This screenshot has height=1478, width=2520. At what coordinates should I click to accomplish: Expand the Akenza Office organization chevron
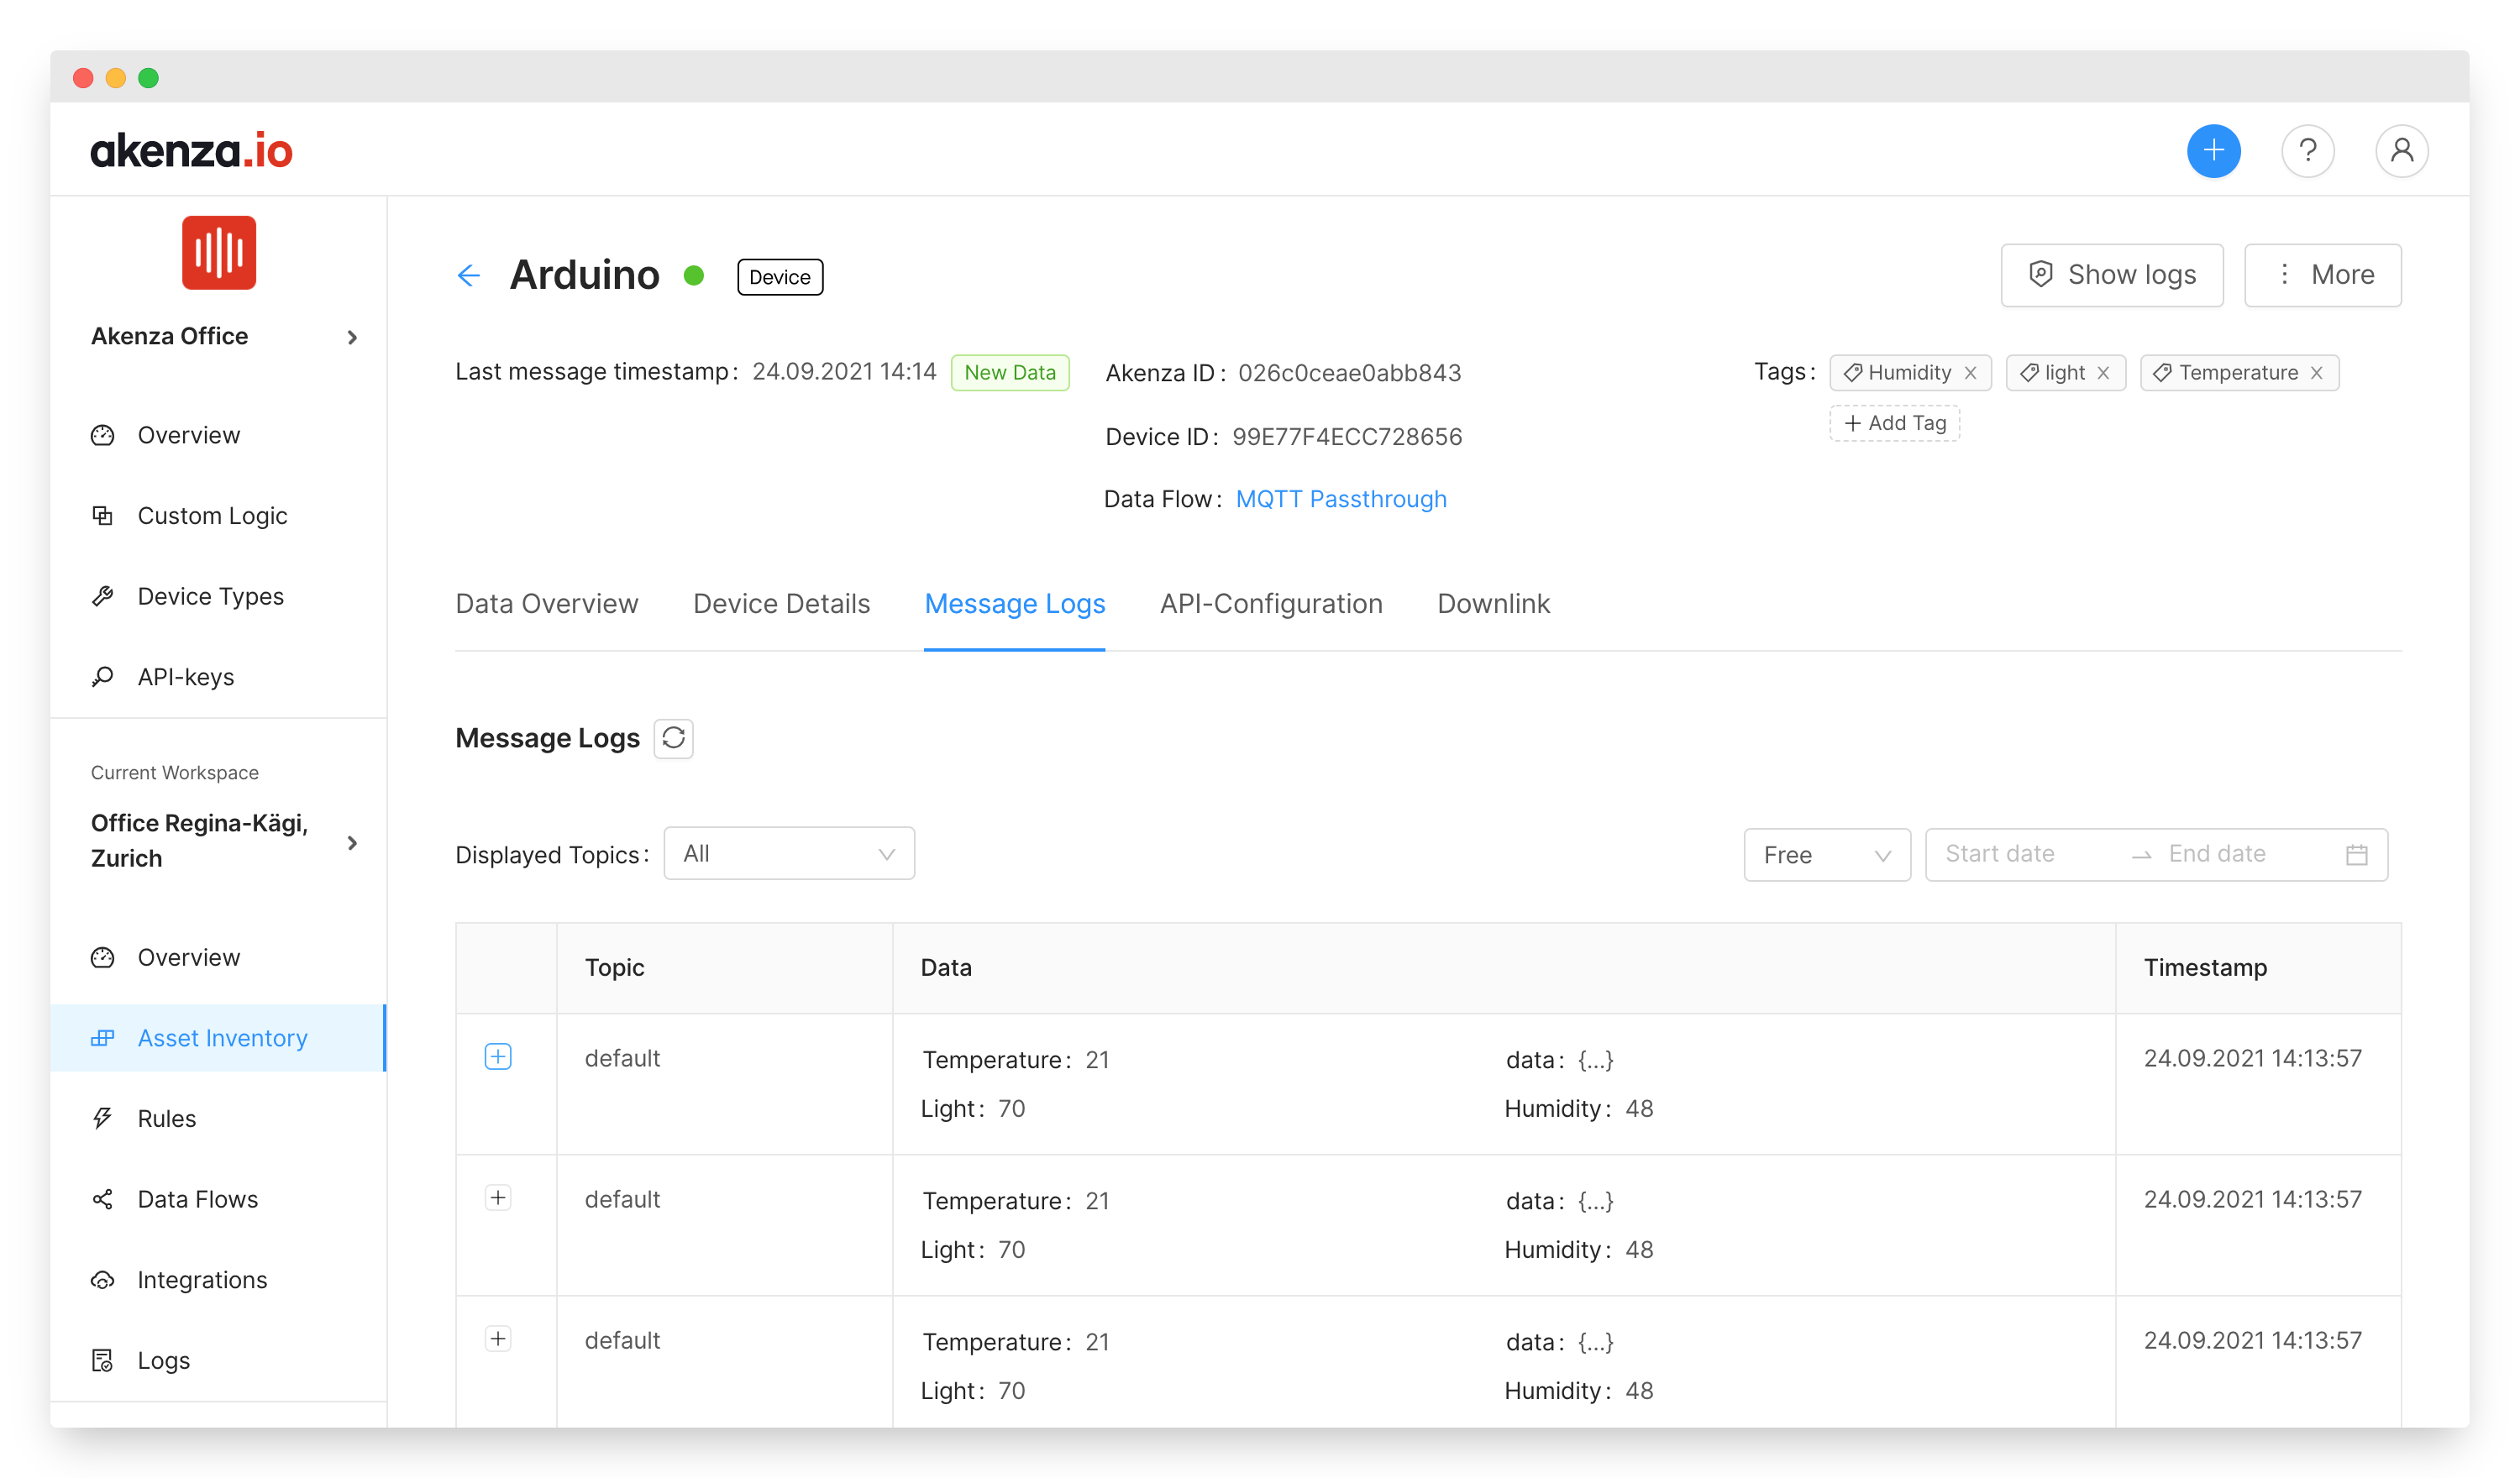pos(352,337)
